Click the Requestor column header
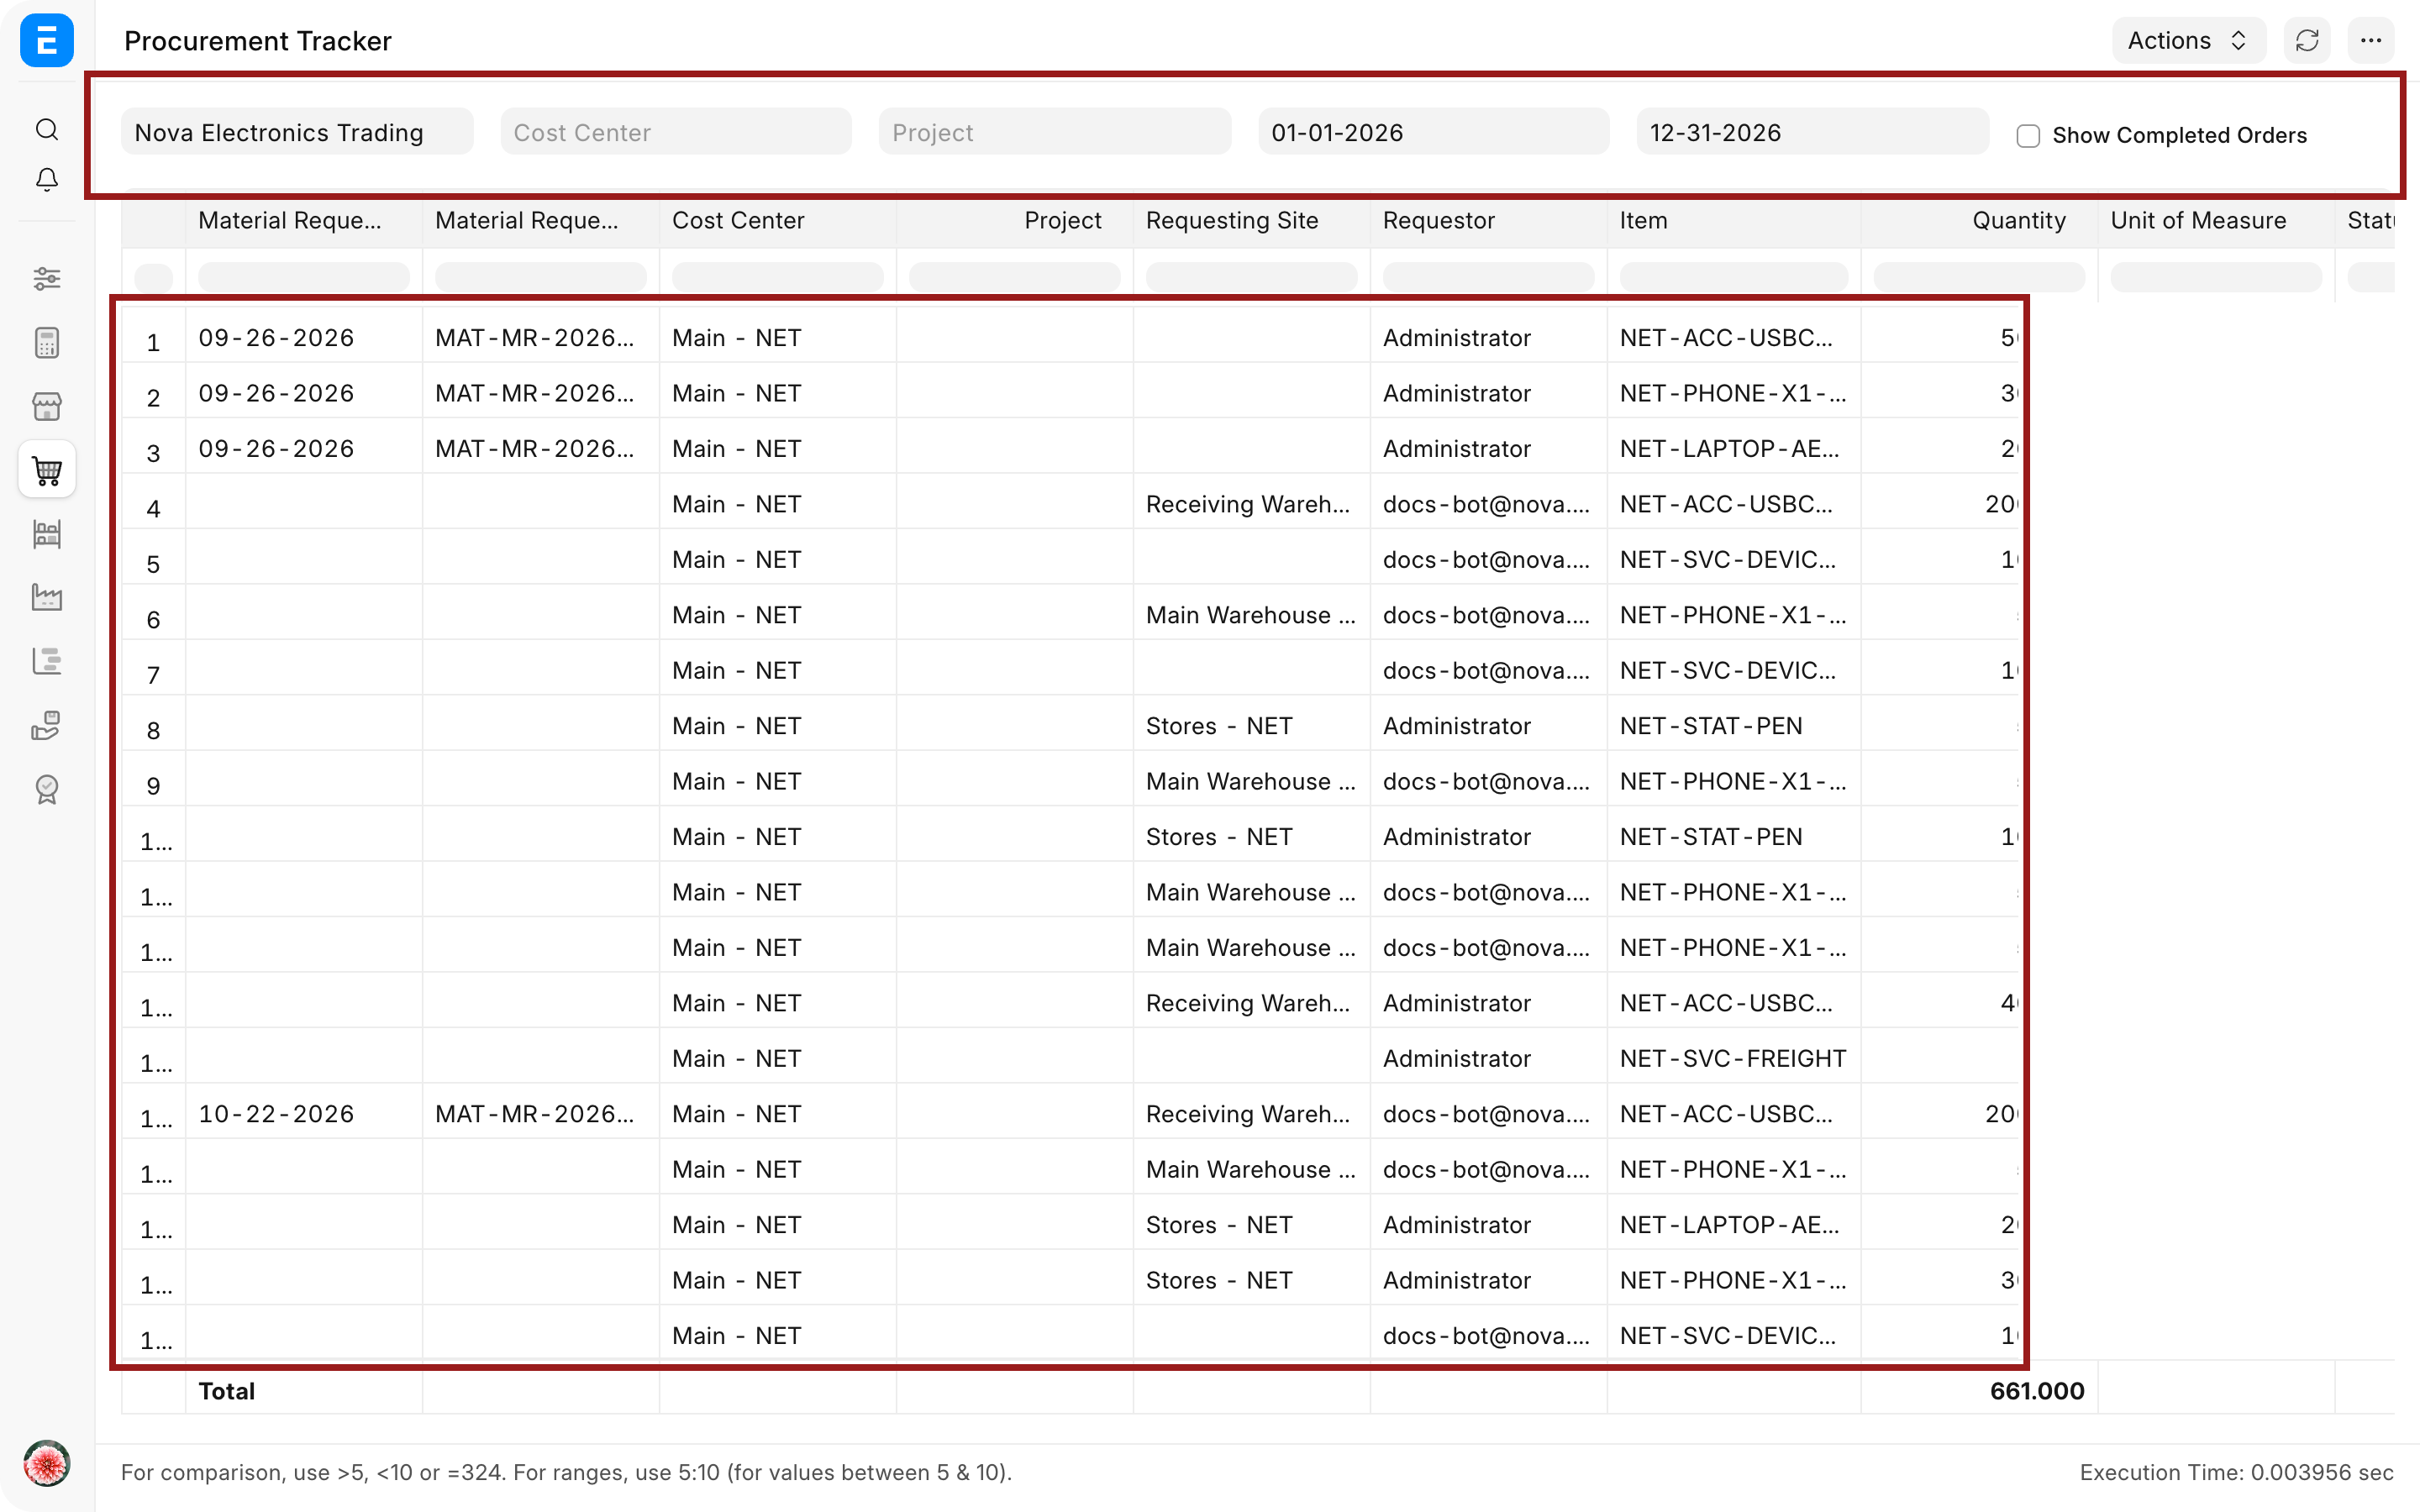This screenshot has width=2420, height=1512. coord(1438,220)
